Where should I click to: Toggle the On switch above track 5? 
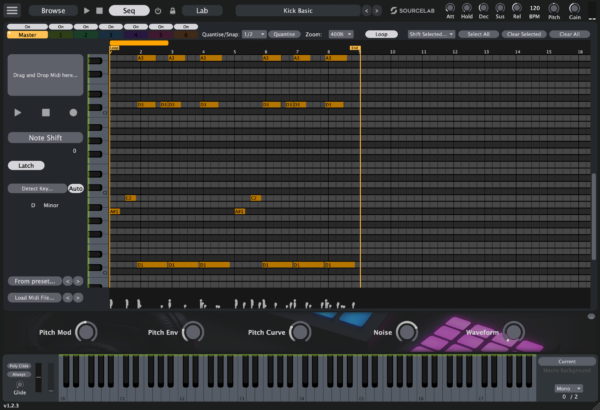161,27
